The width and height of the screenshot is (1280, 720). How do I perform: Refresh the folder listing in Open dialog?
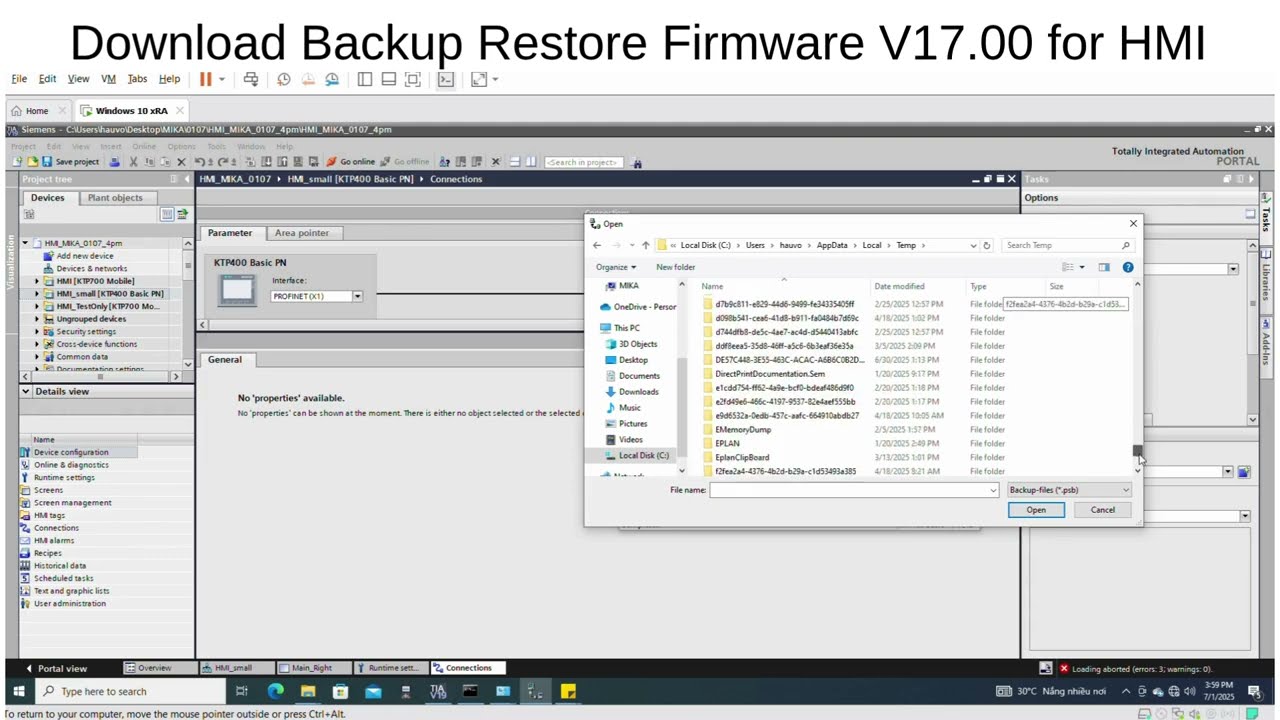(987, 245)
